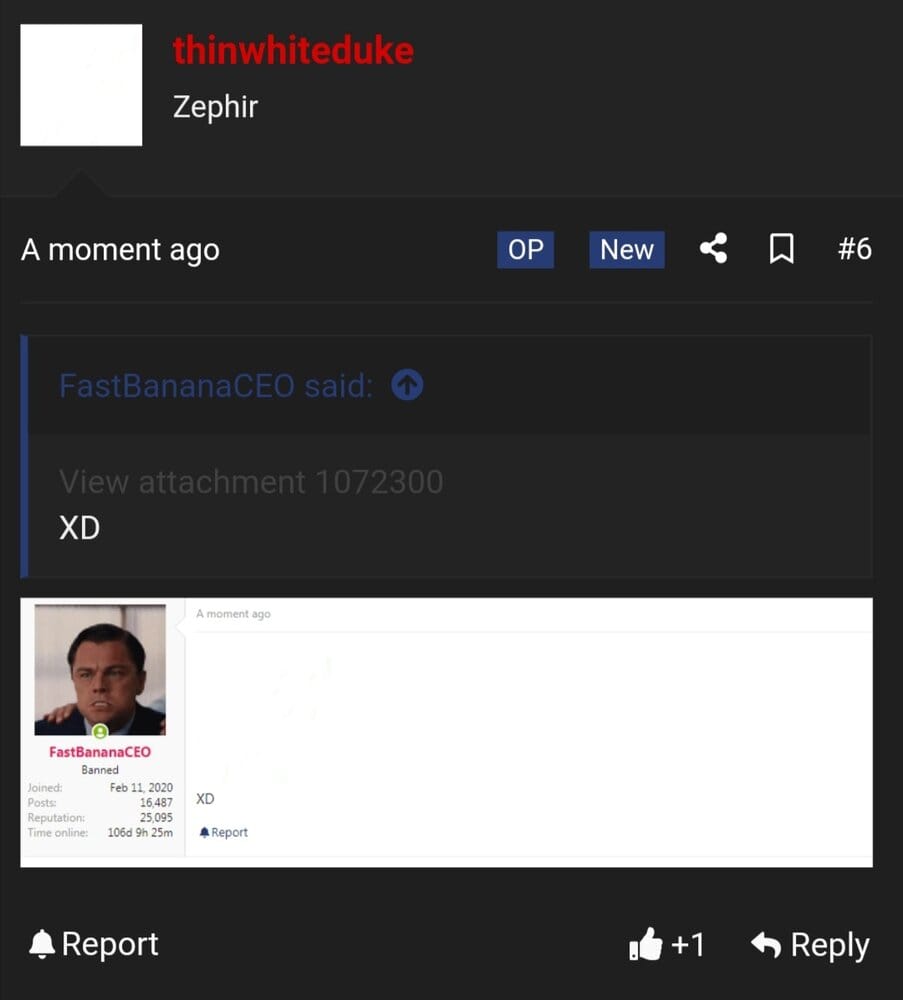This screenshot has width=903, height=1000.
Task: Click the curved reply arrow icon
Action: (764, 943)
